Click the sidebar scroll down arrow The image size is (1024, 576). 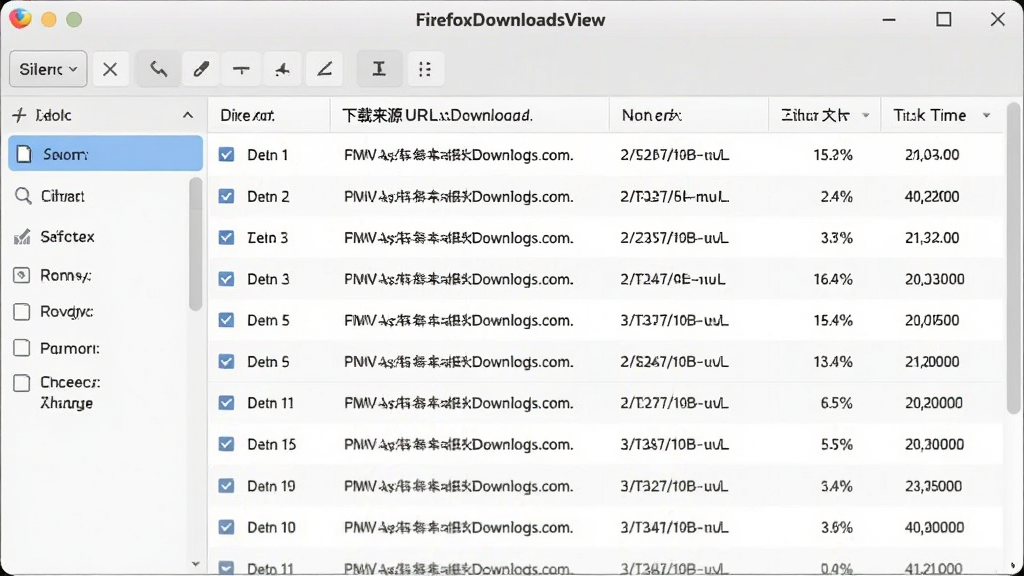195,564
